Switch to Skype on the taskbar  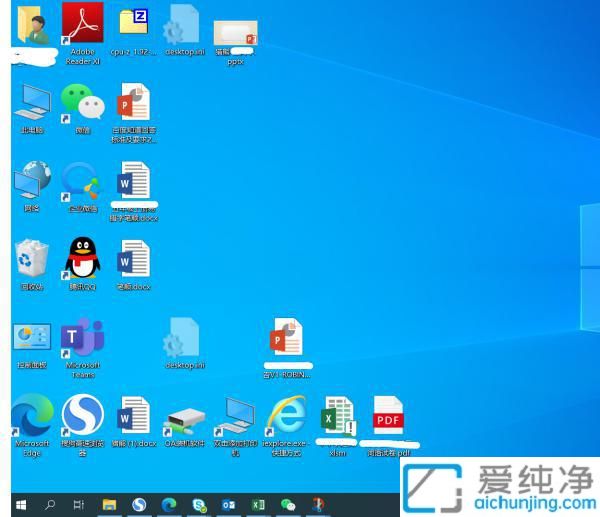199,505
